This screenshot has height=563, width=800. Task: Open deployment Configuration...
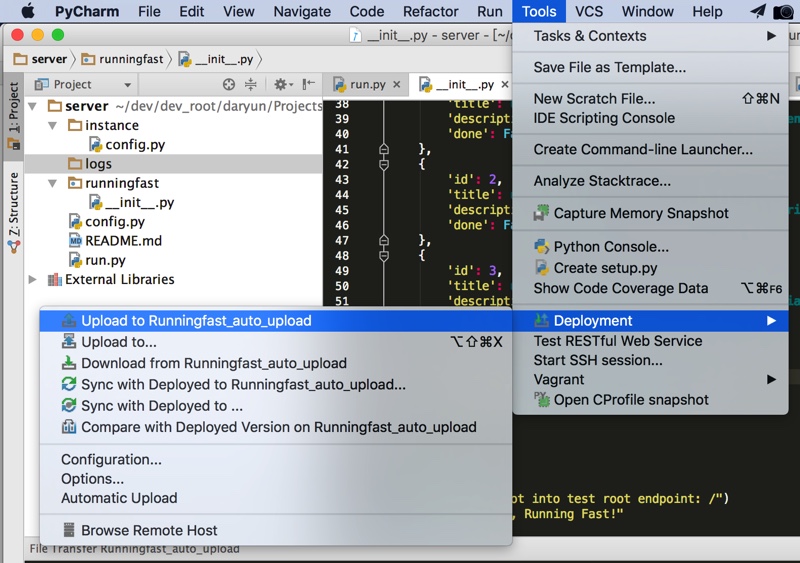click(x=111, y=459)
